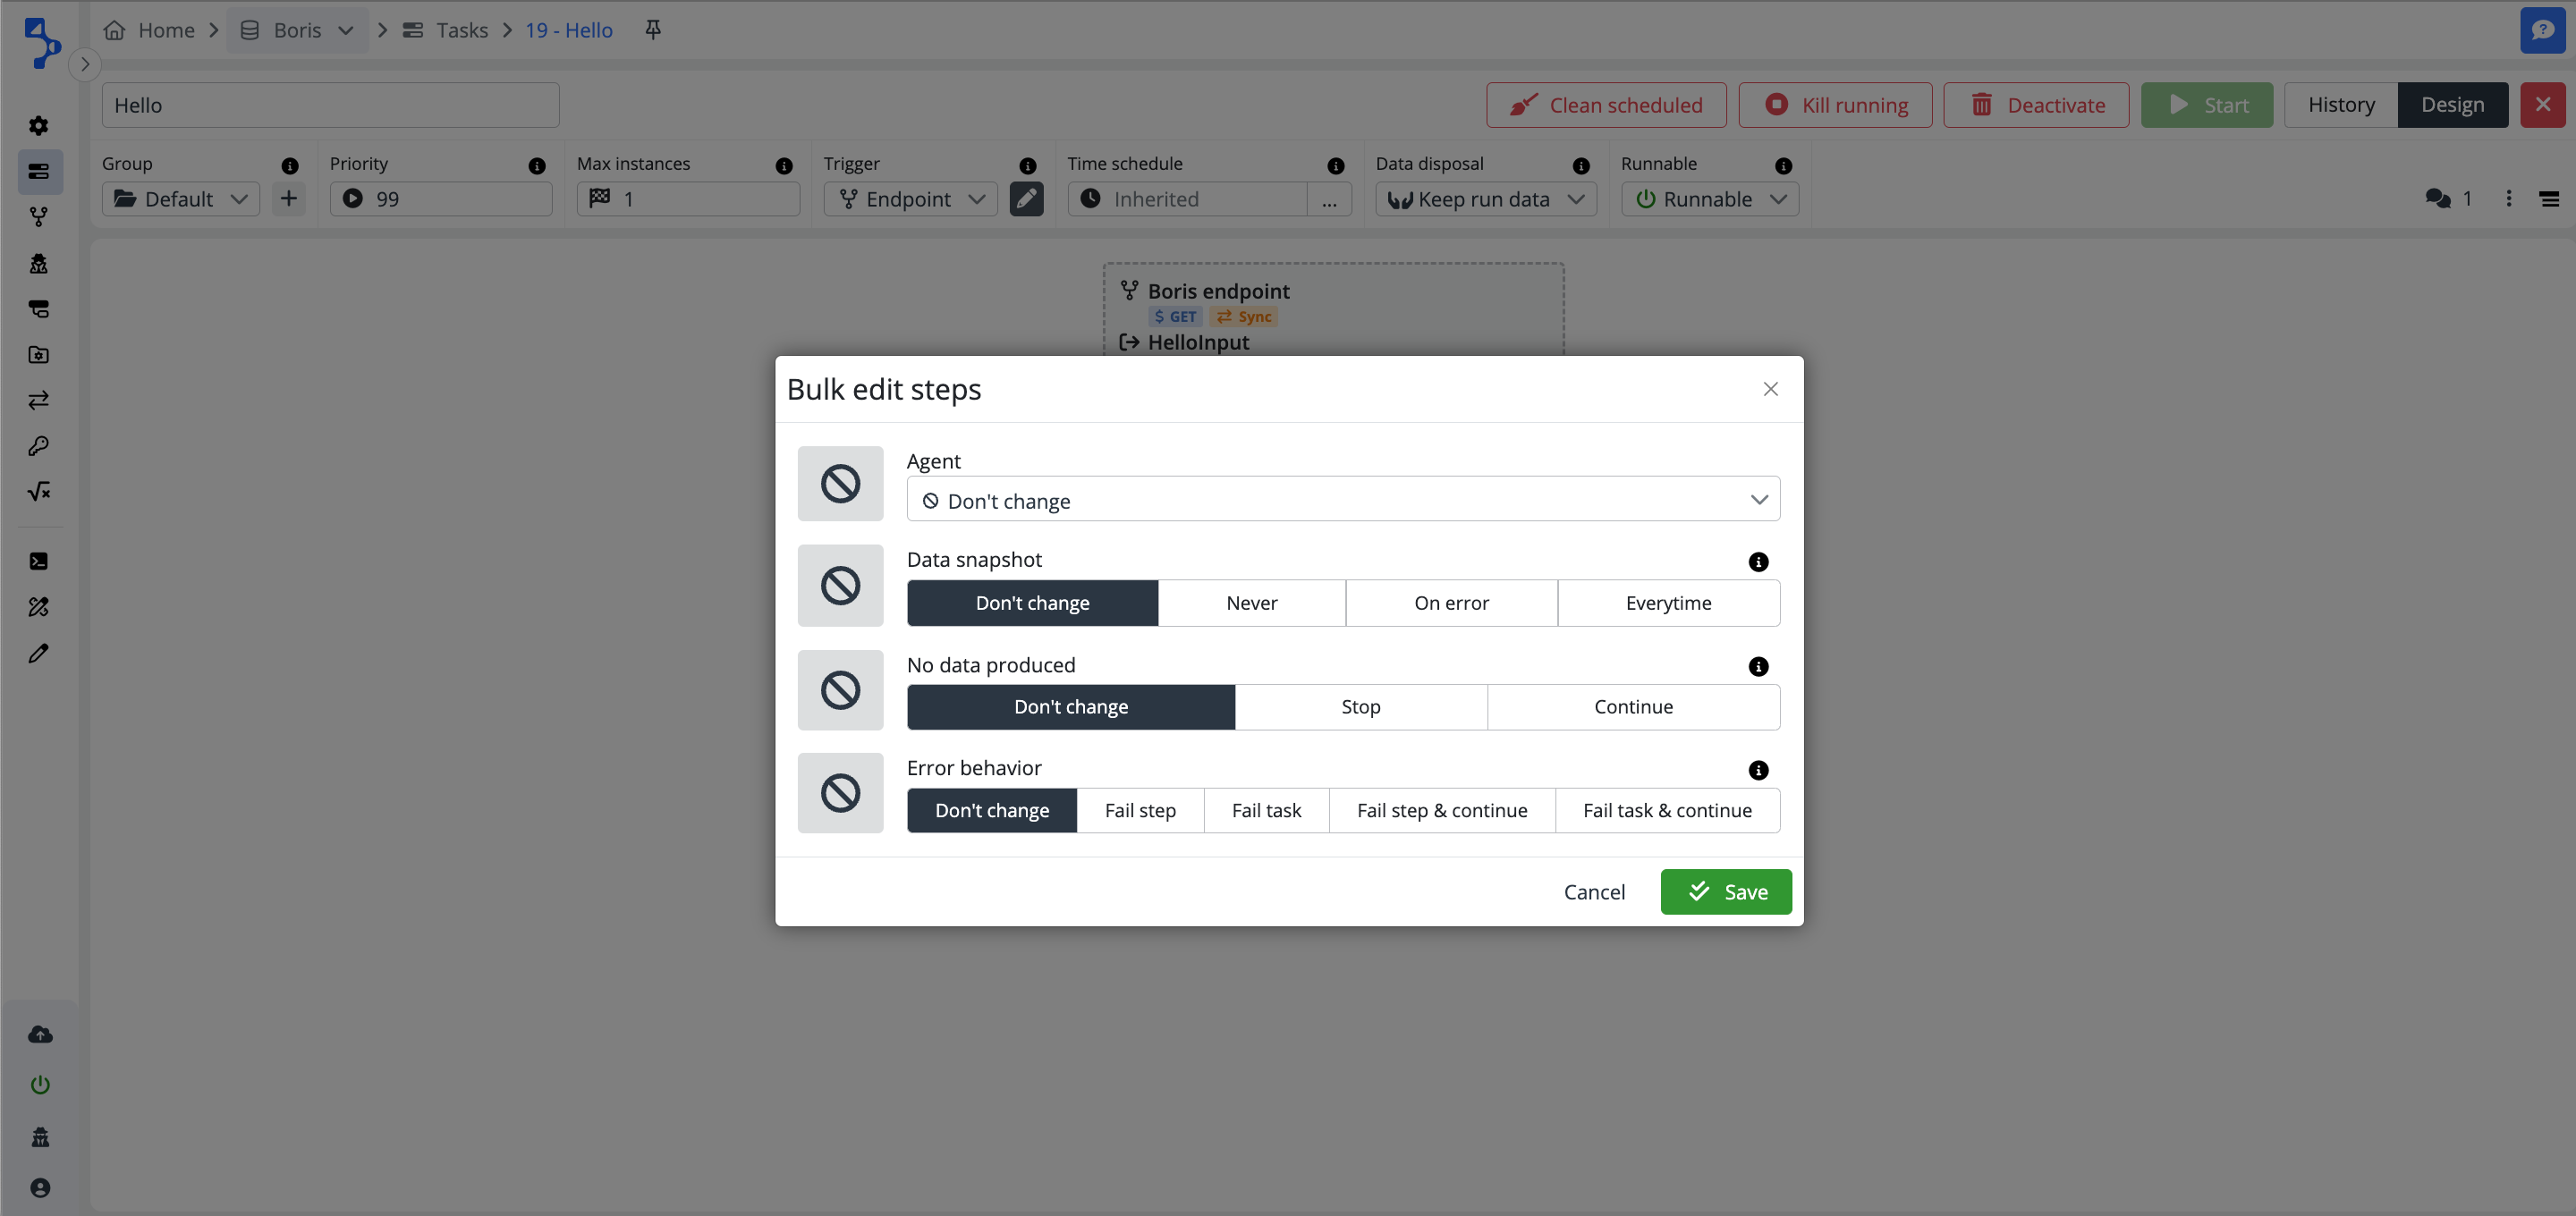Image resolution: width=2576 pixels, height=1216 pixels.
Task: Click the Tasks breadcrumb item
Action: pos(461,30)
